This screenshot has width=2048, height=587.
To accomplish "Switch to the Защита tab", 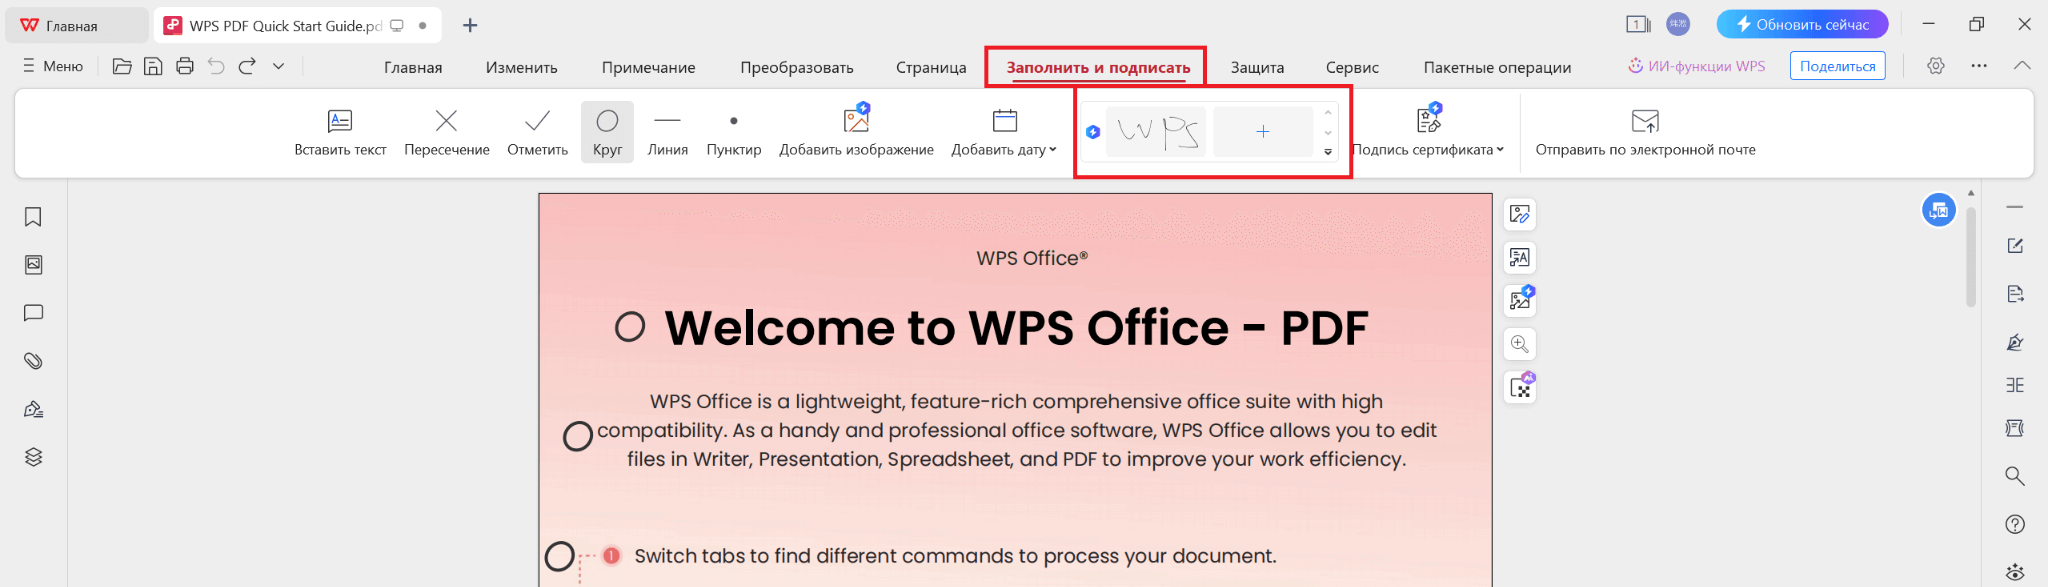I will (1257, 67).
